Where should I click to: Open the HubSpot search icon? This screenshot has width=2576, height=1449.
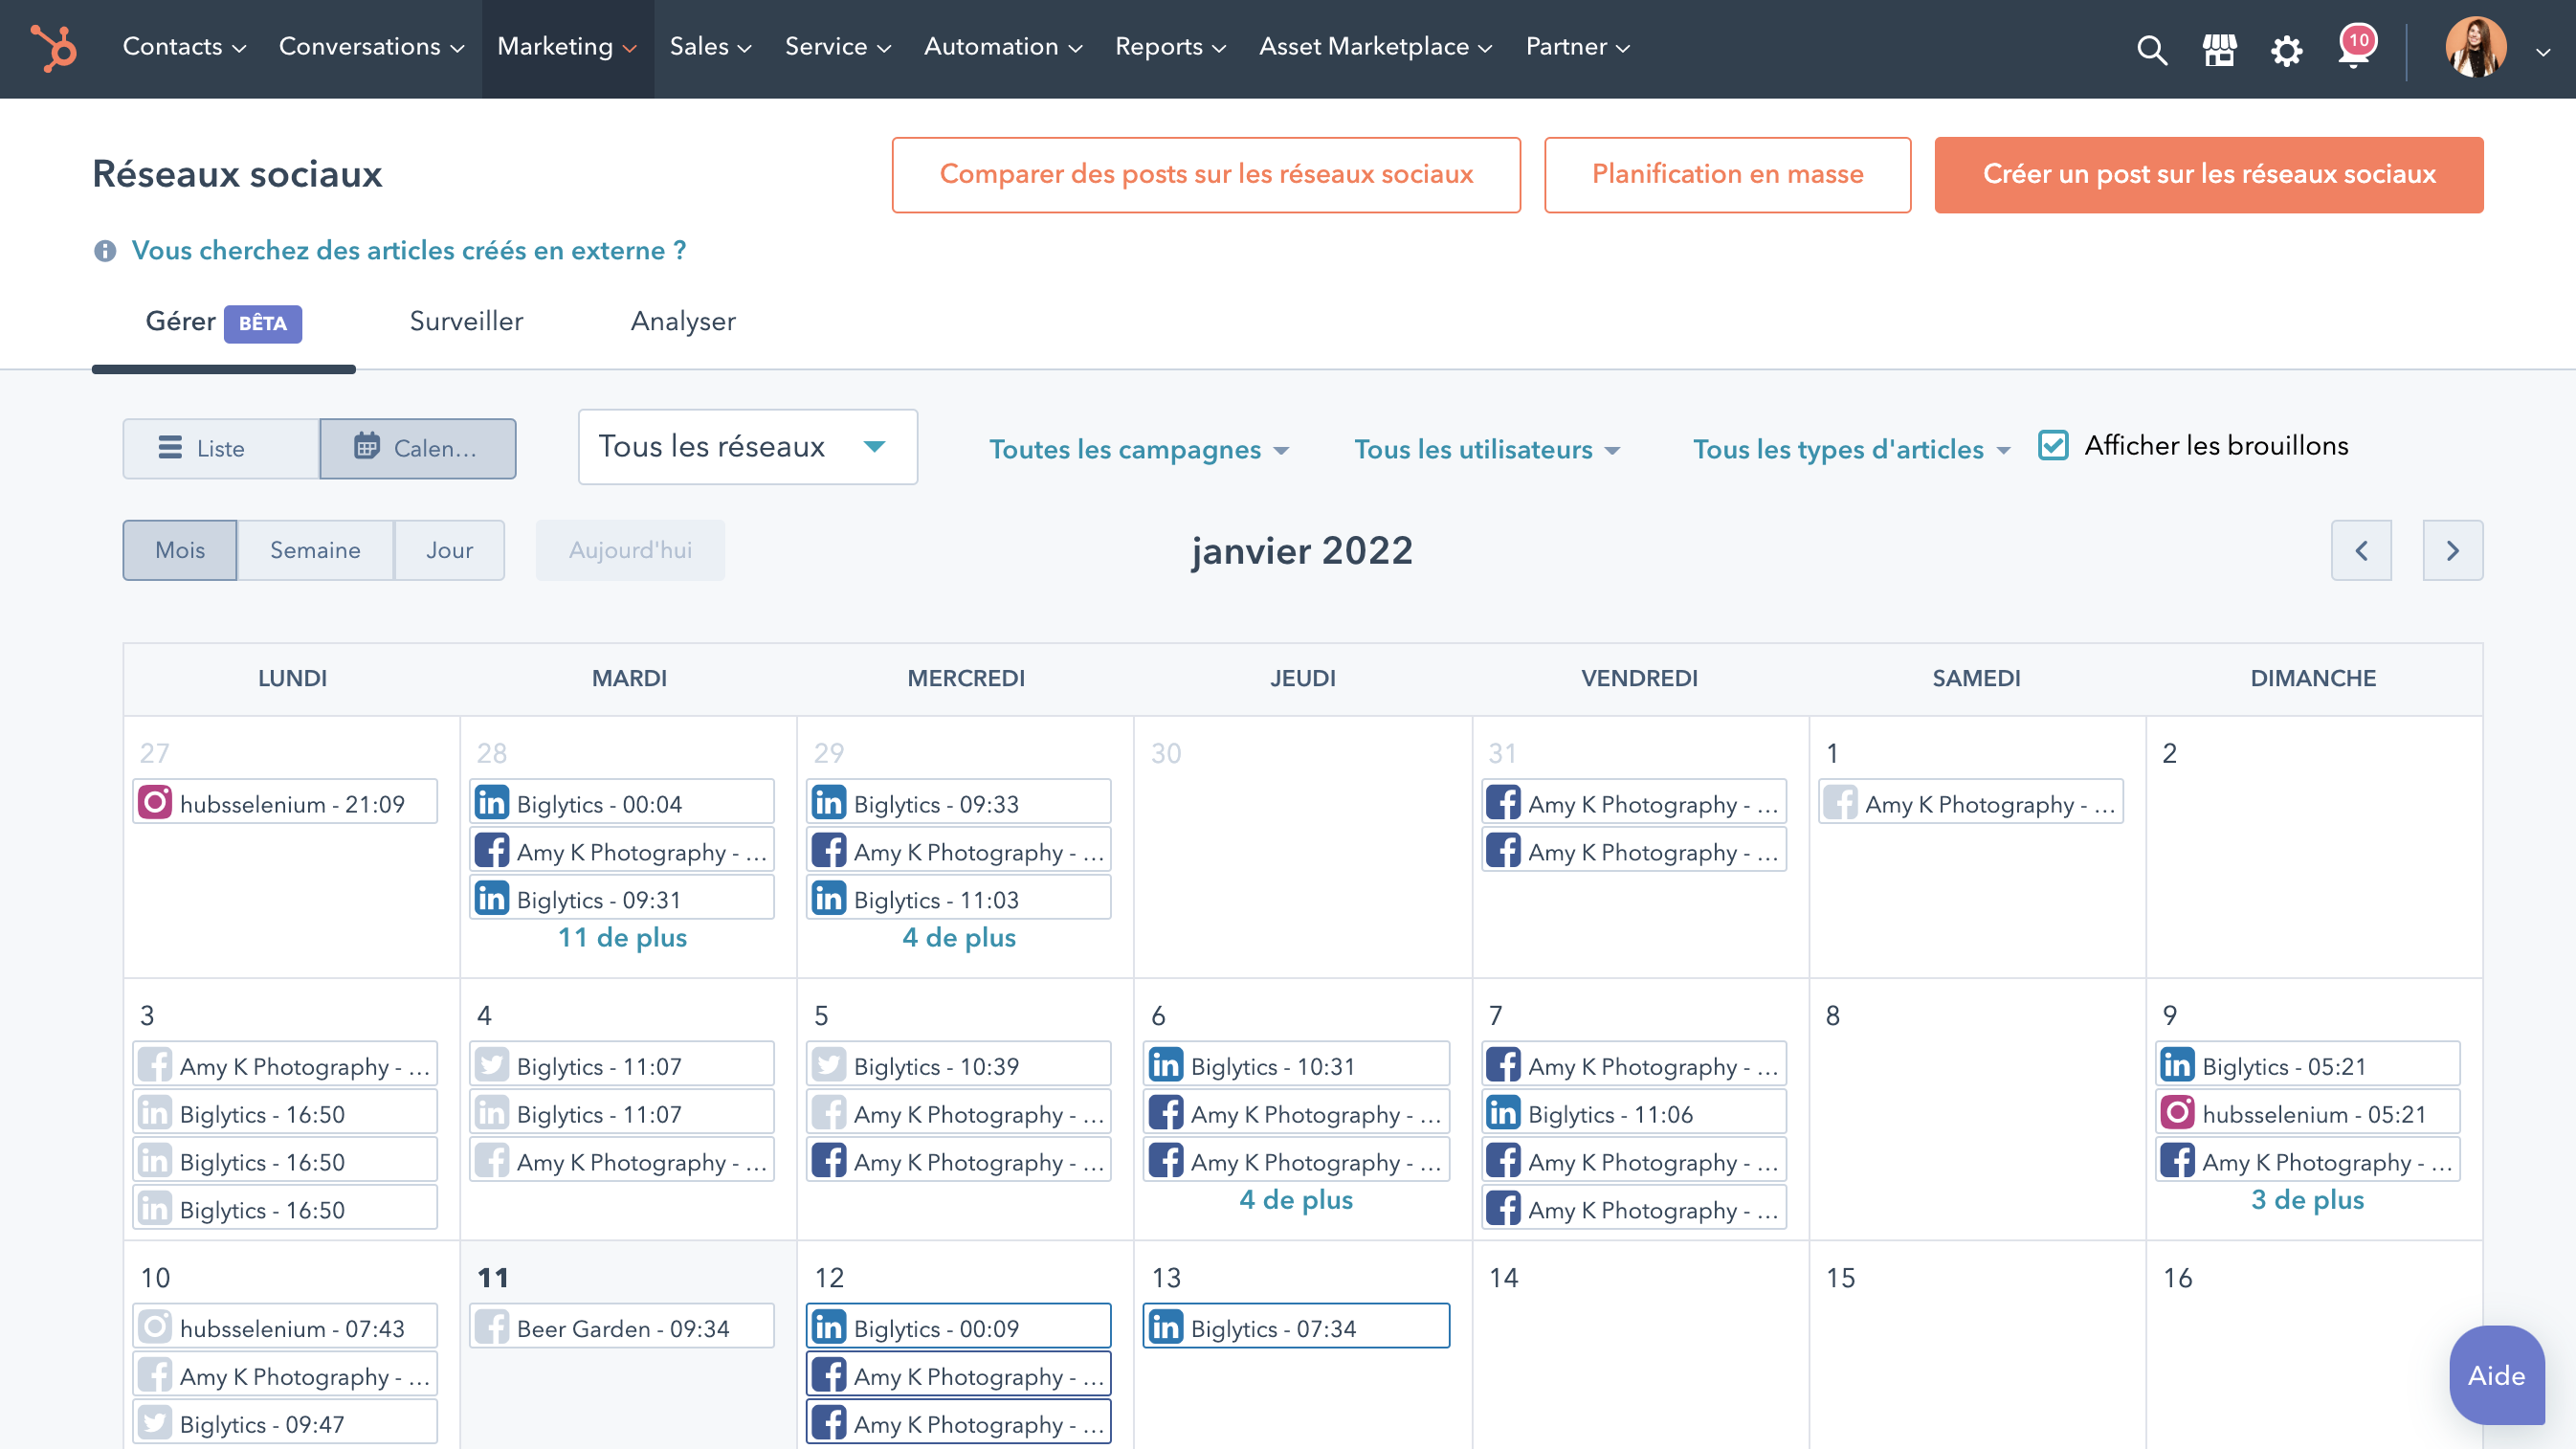point(2152,49)
